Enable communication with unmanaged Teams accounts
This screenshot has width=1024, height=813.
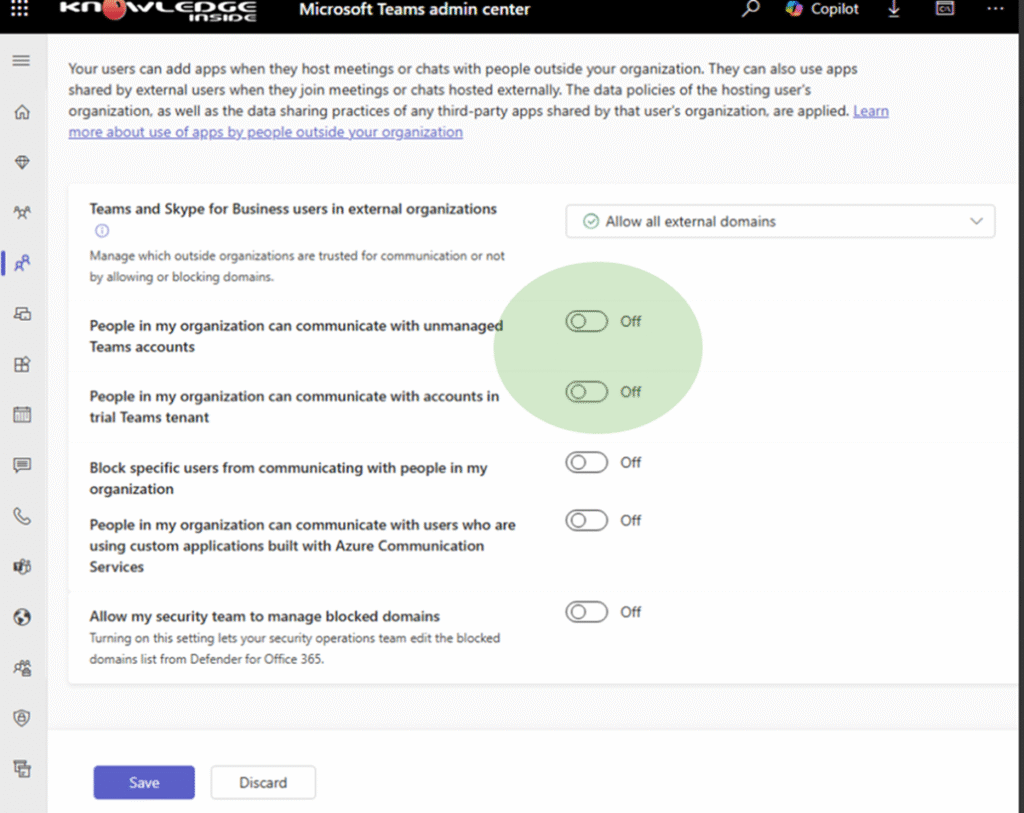click(586, 322)
